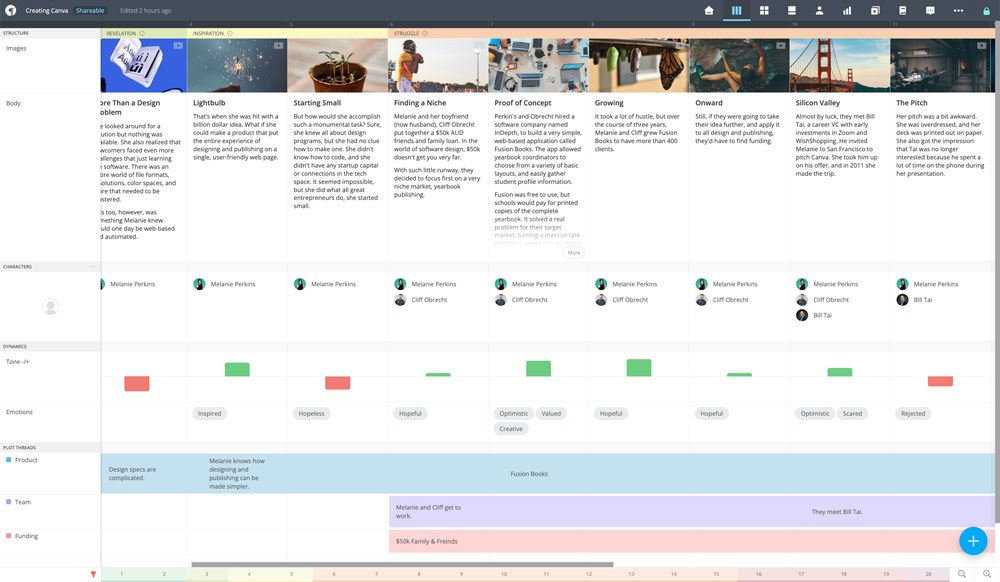The height and width of the screenshot is (582, 1000).
Task: Click image icon on Lightbulb thumbnail
Action: [x=278, y=45]
